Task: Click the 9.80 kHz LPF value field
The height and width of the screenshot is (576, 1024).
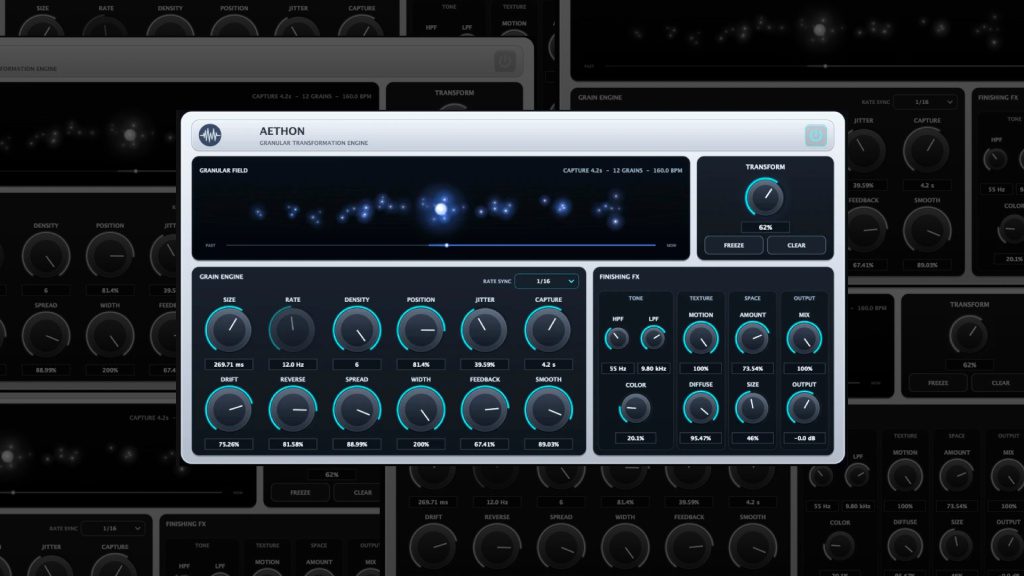Action: 653,368
